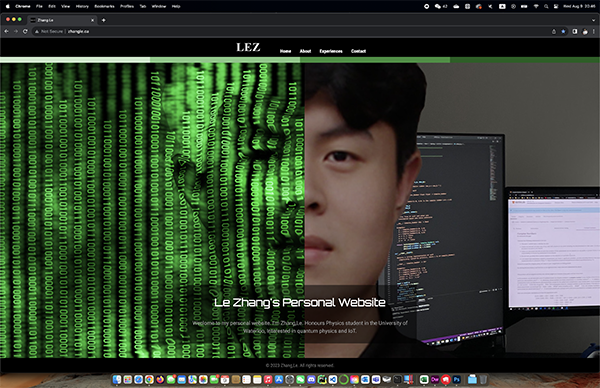The height and width of the screenshot is (388, 600).
Task: Go back using the browser back arrow
Action: (x=7, y=31)
